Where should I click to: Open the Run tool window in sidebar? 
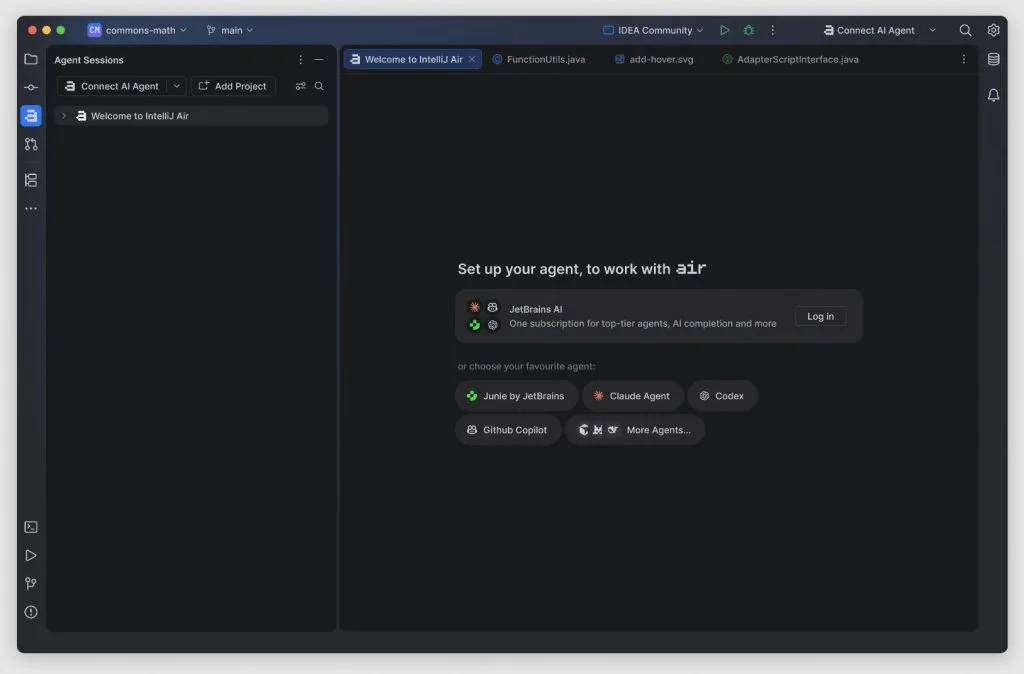click(31, 556)
